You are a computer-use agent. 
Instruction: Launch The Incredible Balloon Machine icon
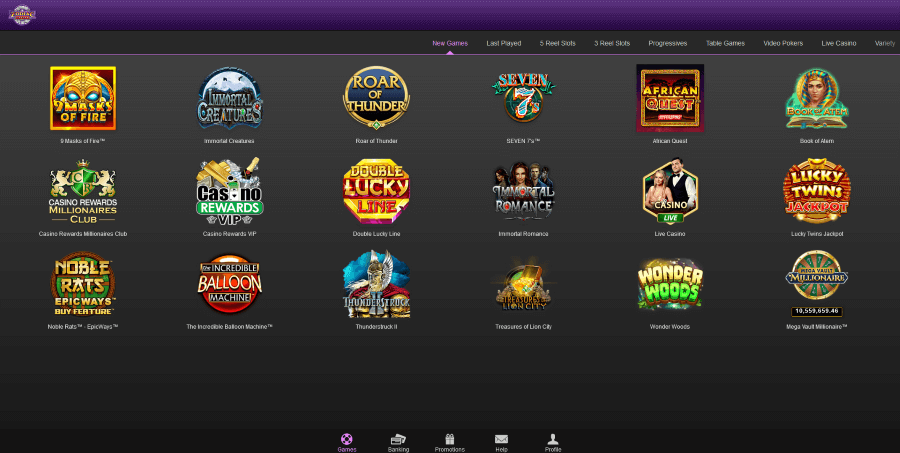coord(230,284)
